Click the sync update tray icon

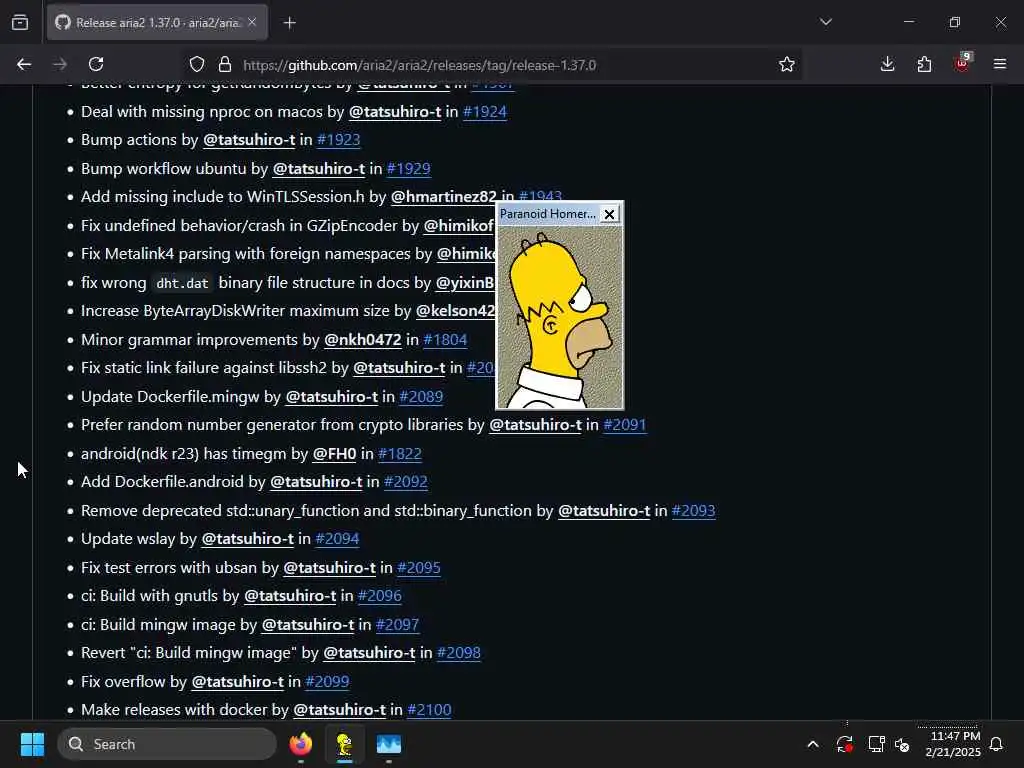(844, 744)
